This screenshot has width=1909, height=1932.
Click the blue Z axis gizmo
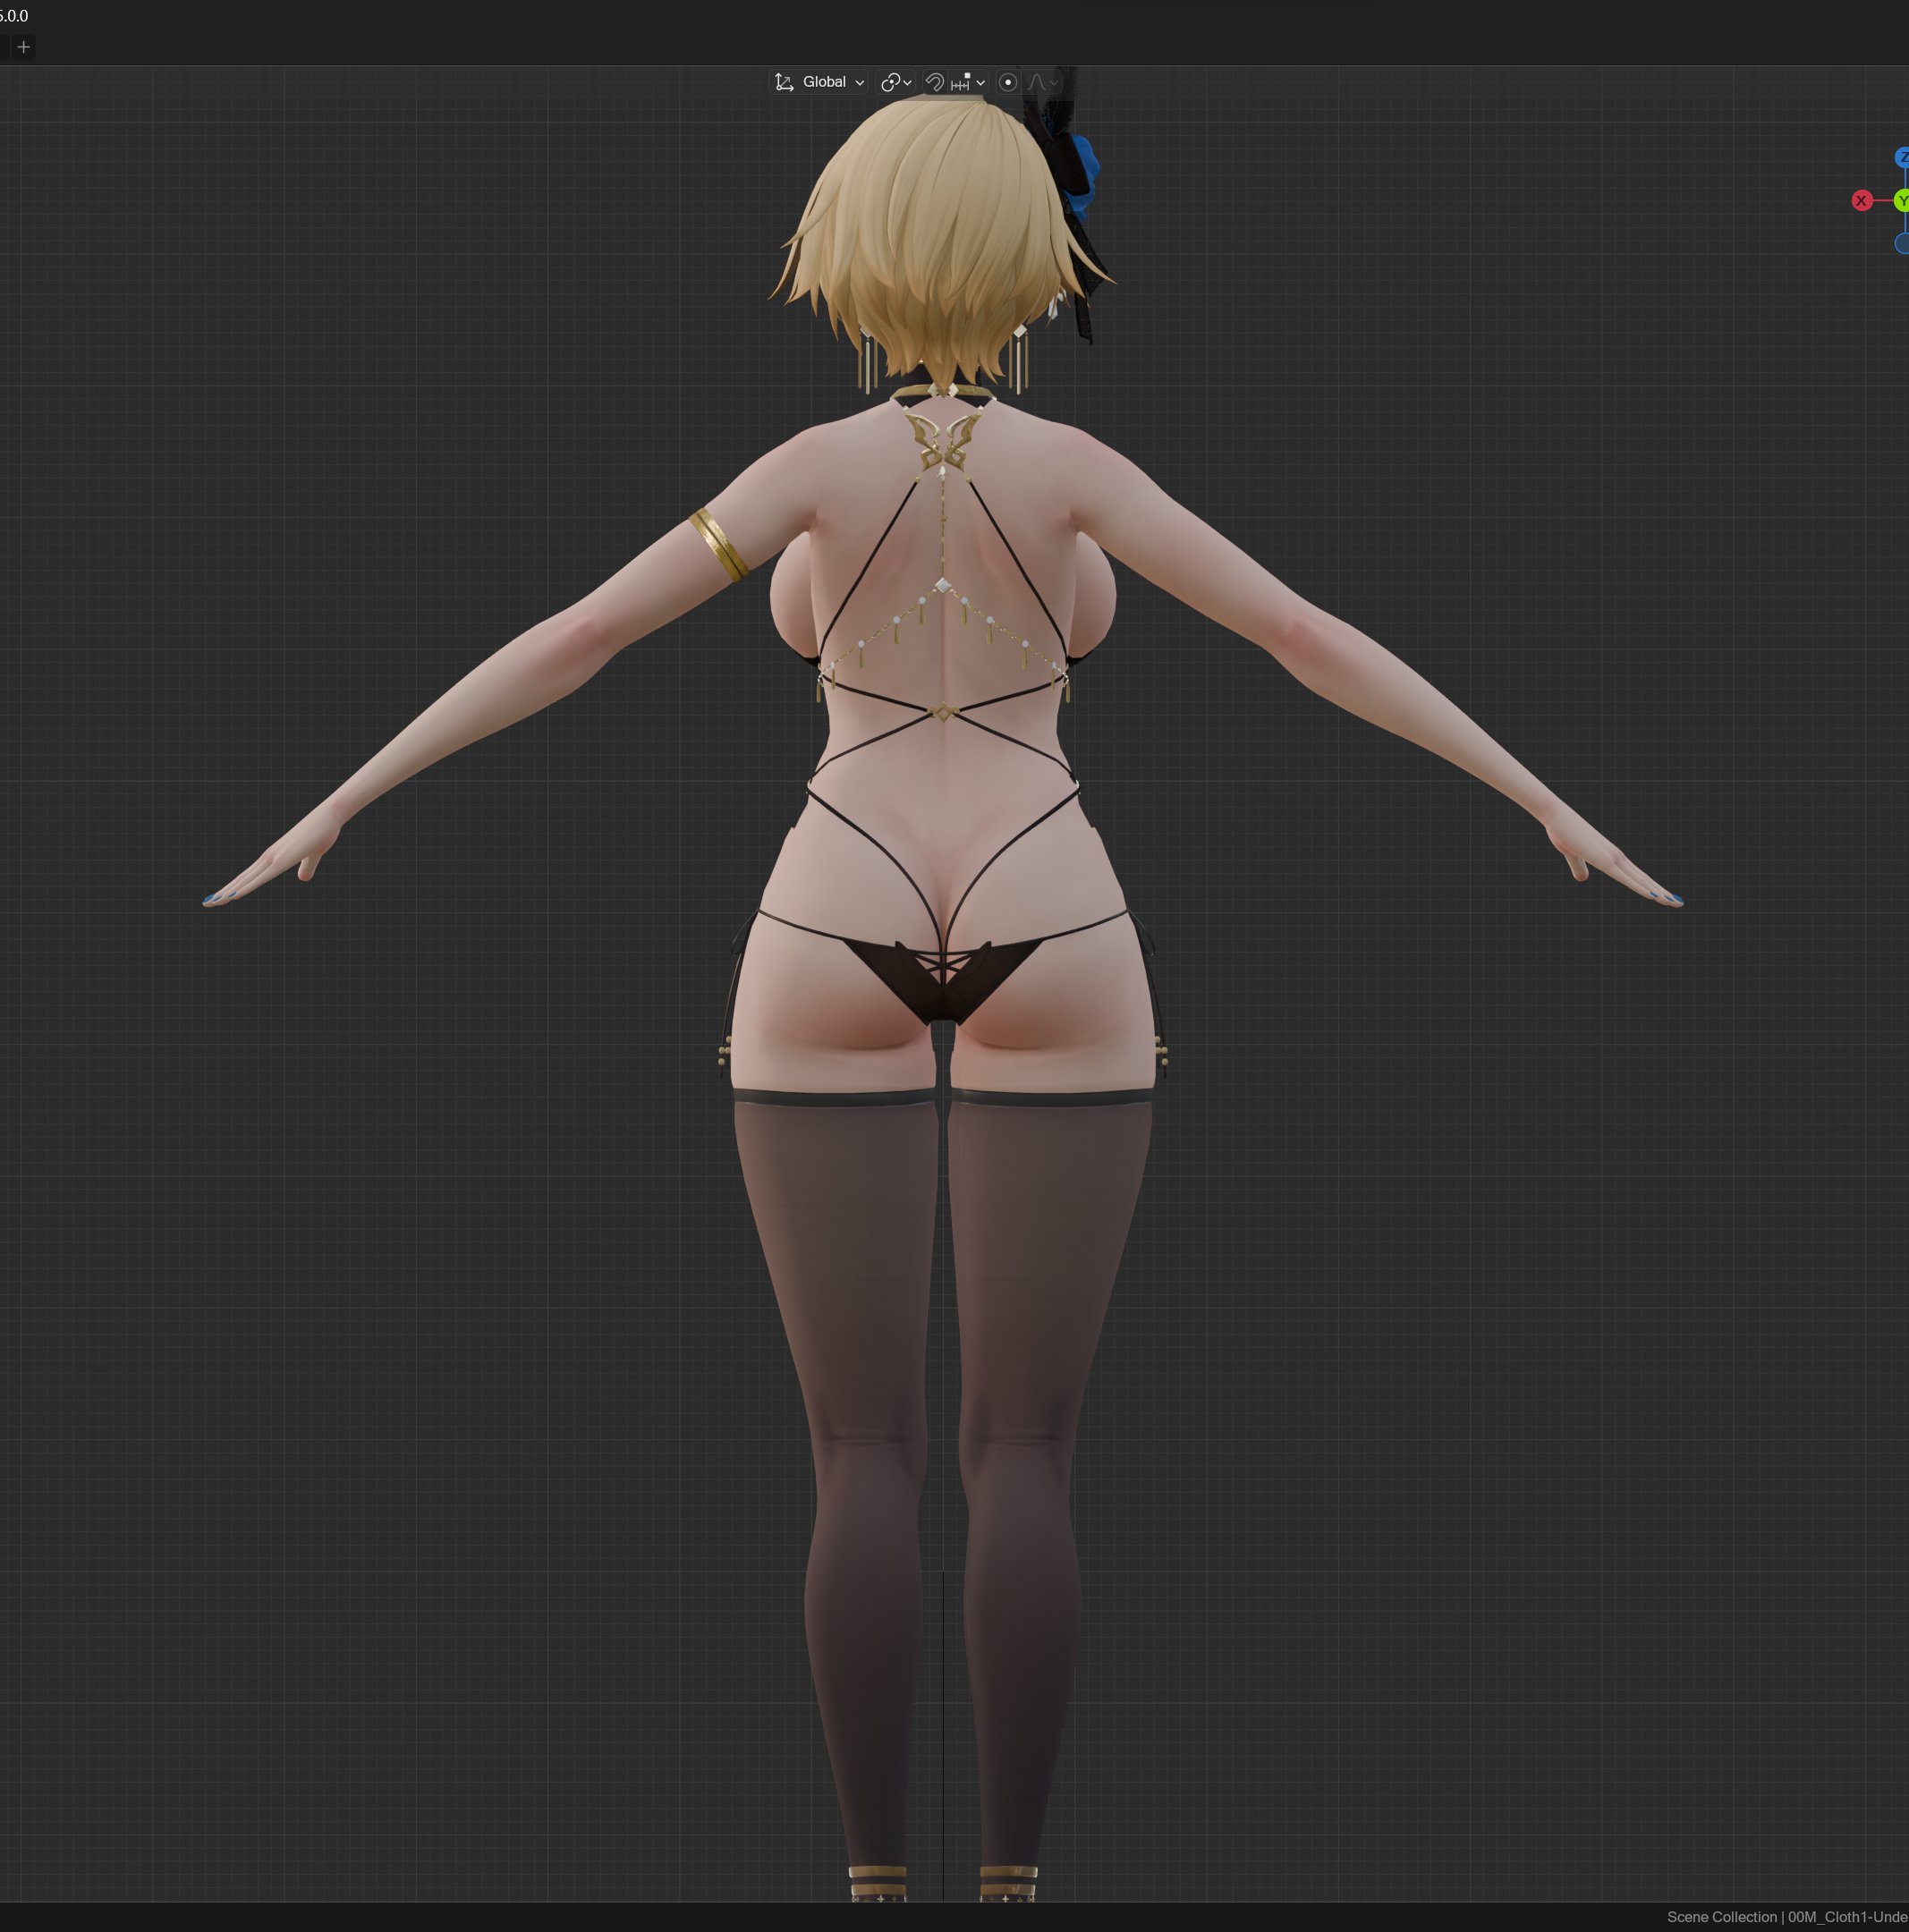[x=1901, y=157]
